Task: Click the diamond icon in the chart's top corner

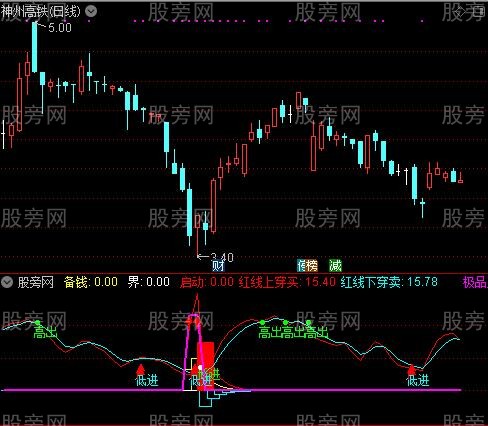Action: coord(460,12)
